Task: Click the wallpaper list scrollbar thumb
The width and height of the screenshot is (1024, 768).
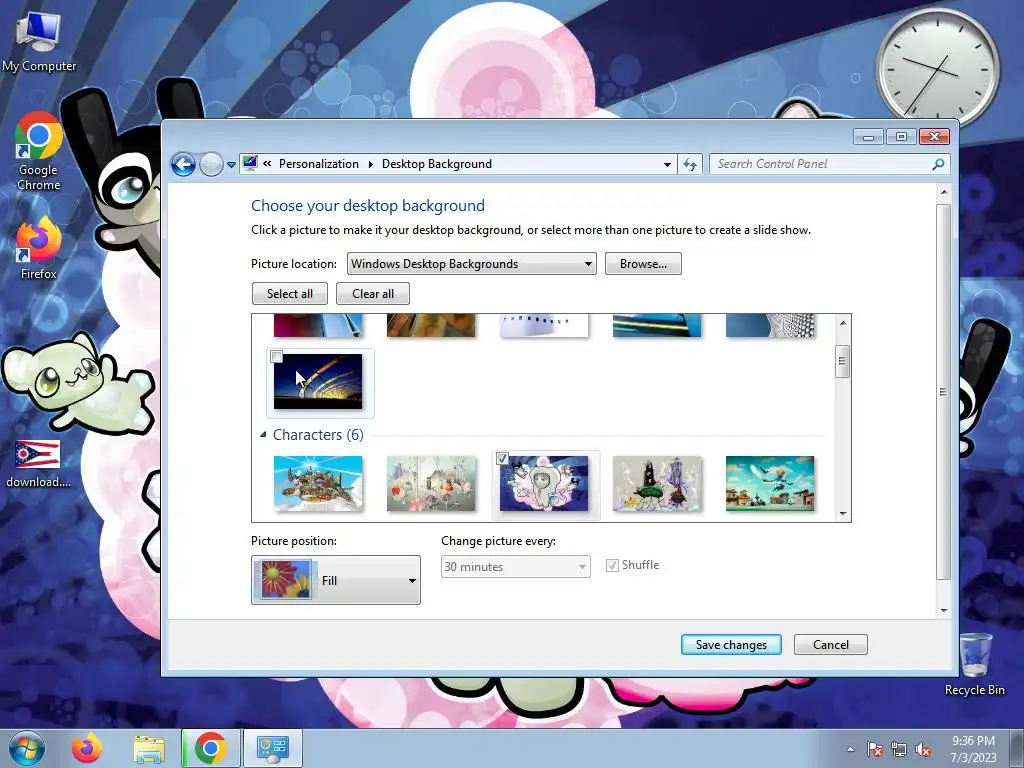Action: [843, 361]
